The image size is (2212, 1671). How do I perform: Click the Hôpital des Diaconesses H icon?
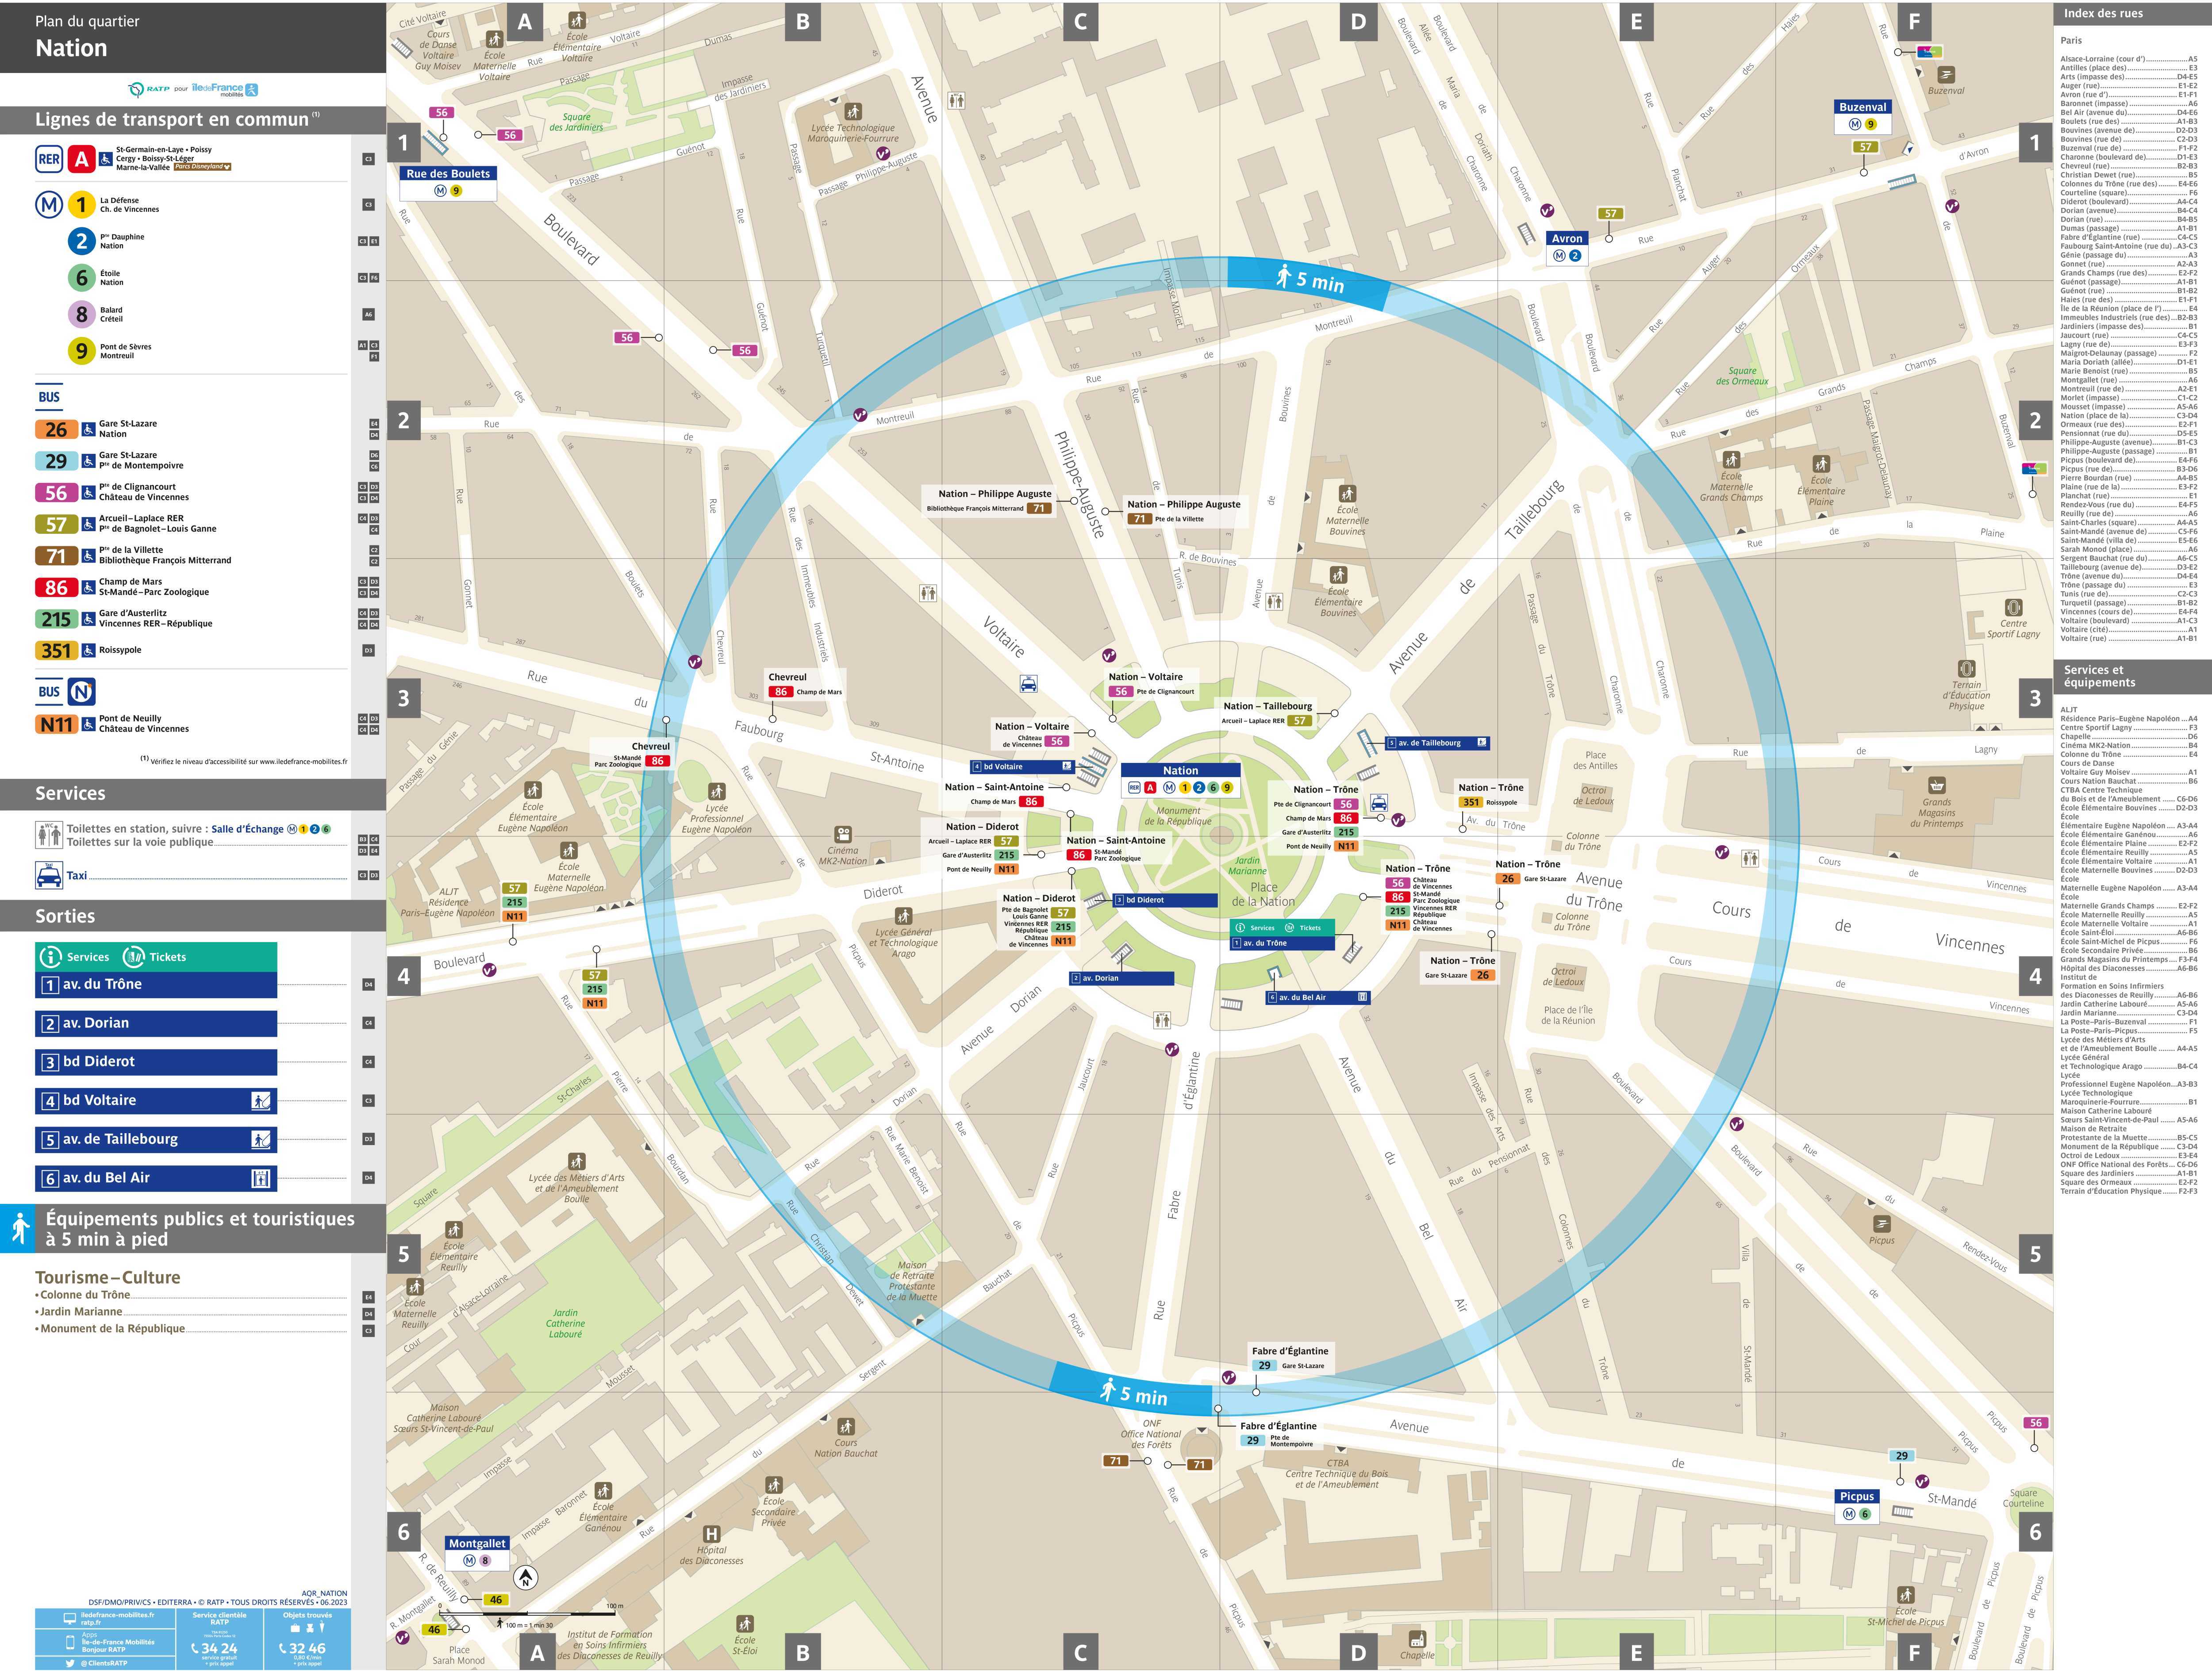pos(711,1534)
